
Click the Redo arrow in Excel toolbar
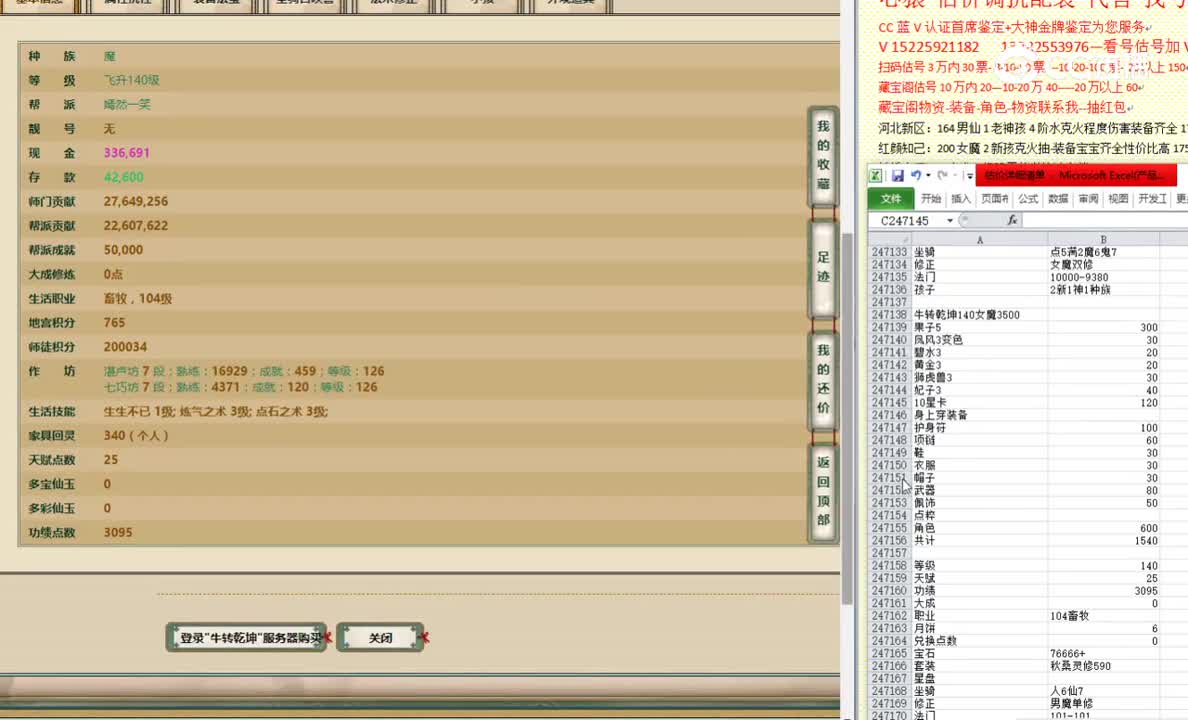[942, 176]
